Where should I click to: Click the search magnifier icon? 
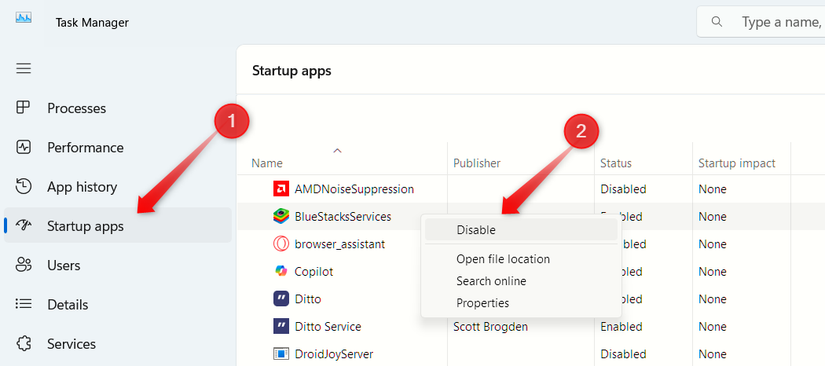point(717,22)
